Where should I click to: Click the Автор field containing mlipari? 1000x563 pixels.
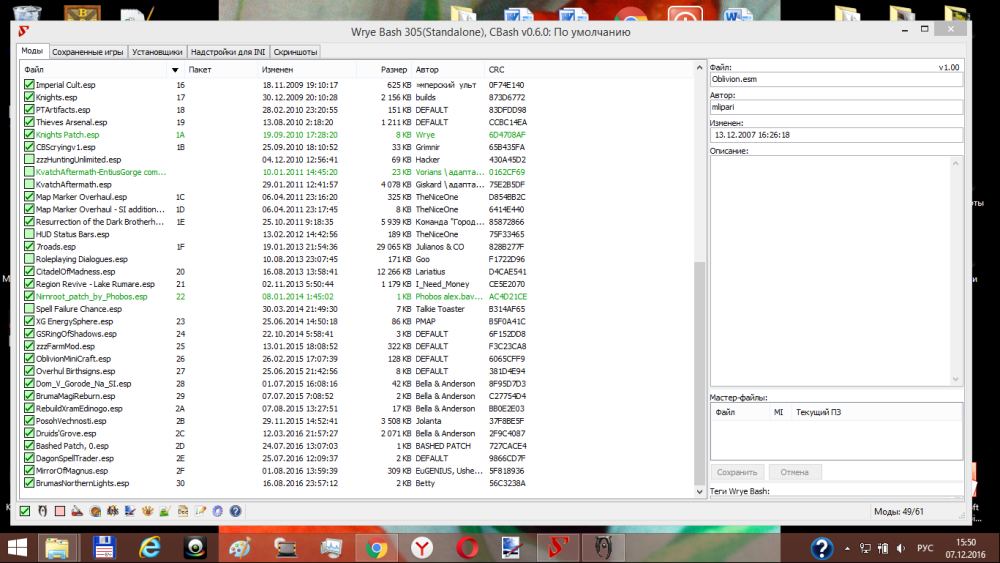click(x=835, y=107)
